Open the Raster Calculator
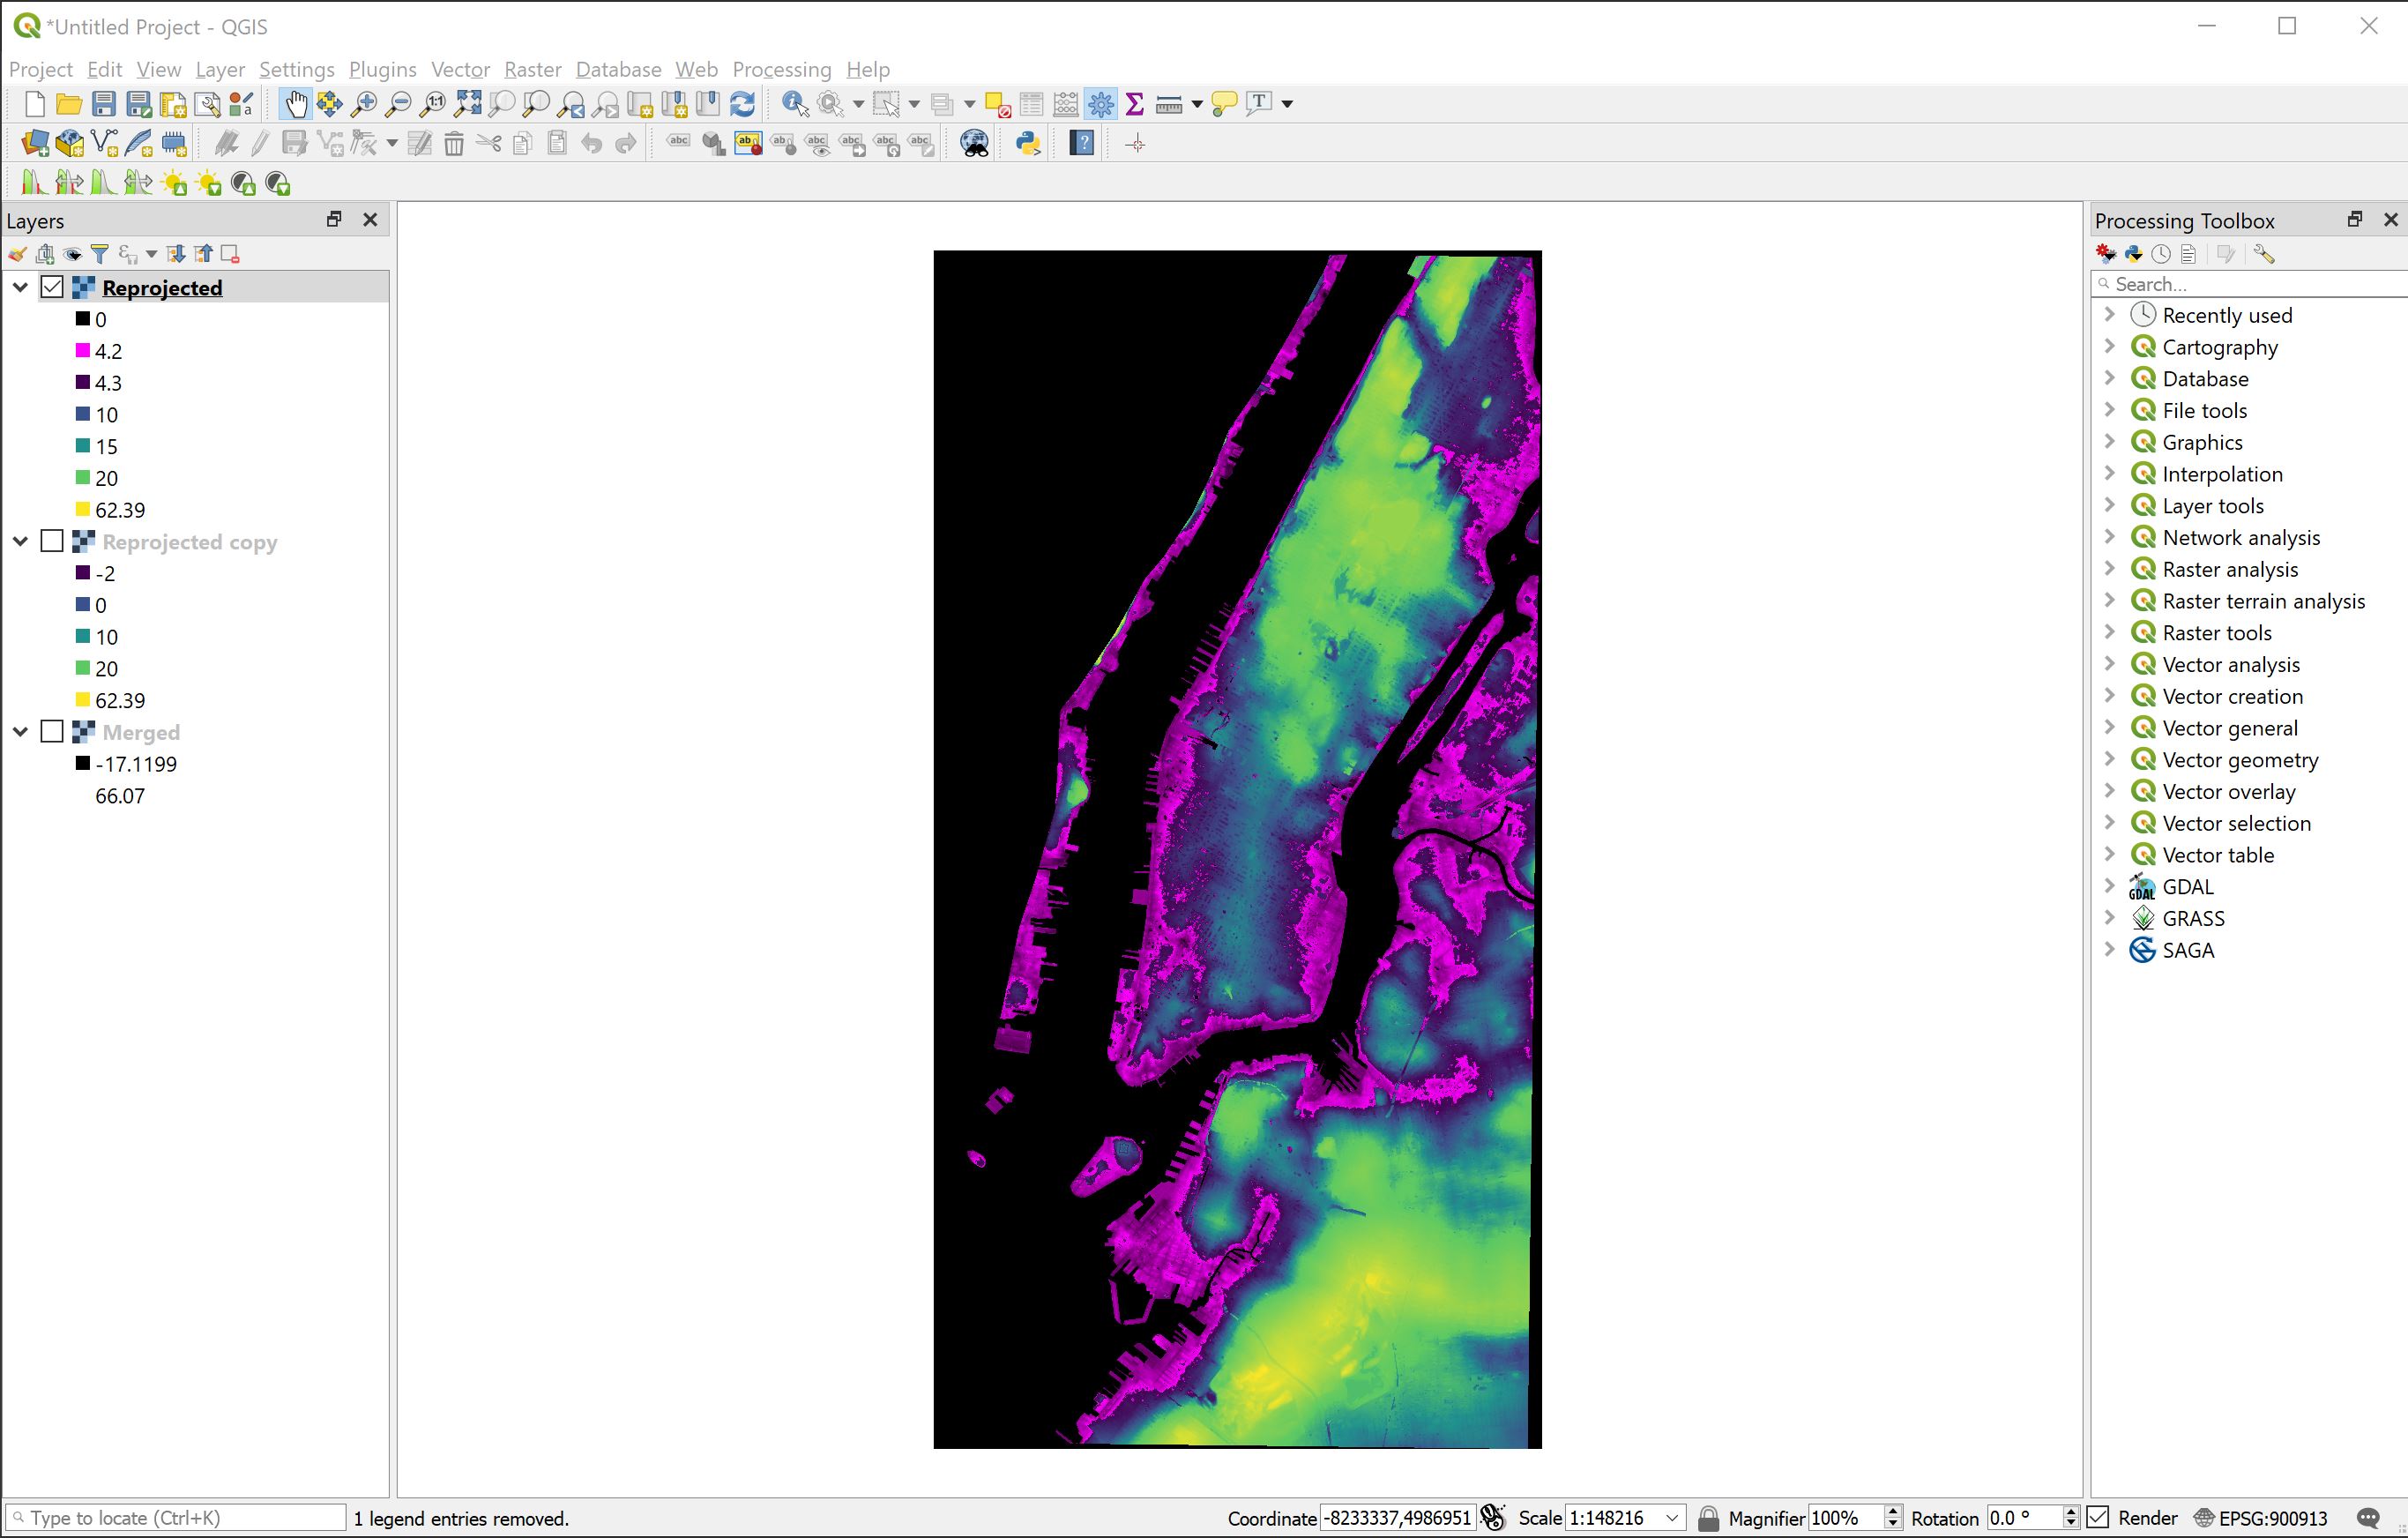2408x1538 pixels. (1066, 103)
